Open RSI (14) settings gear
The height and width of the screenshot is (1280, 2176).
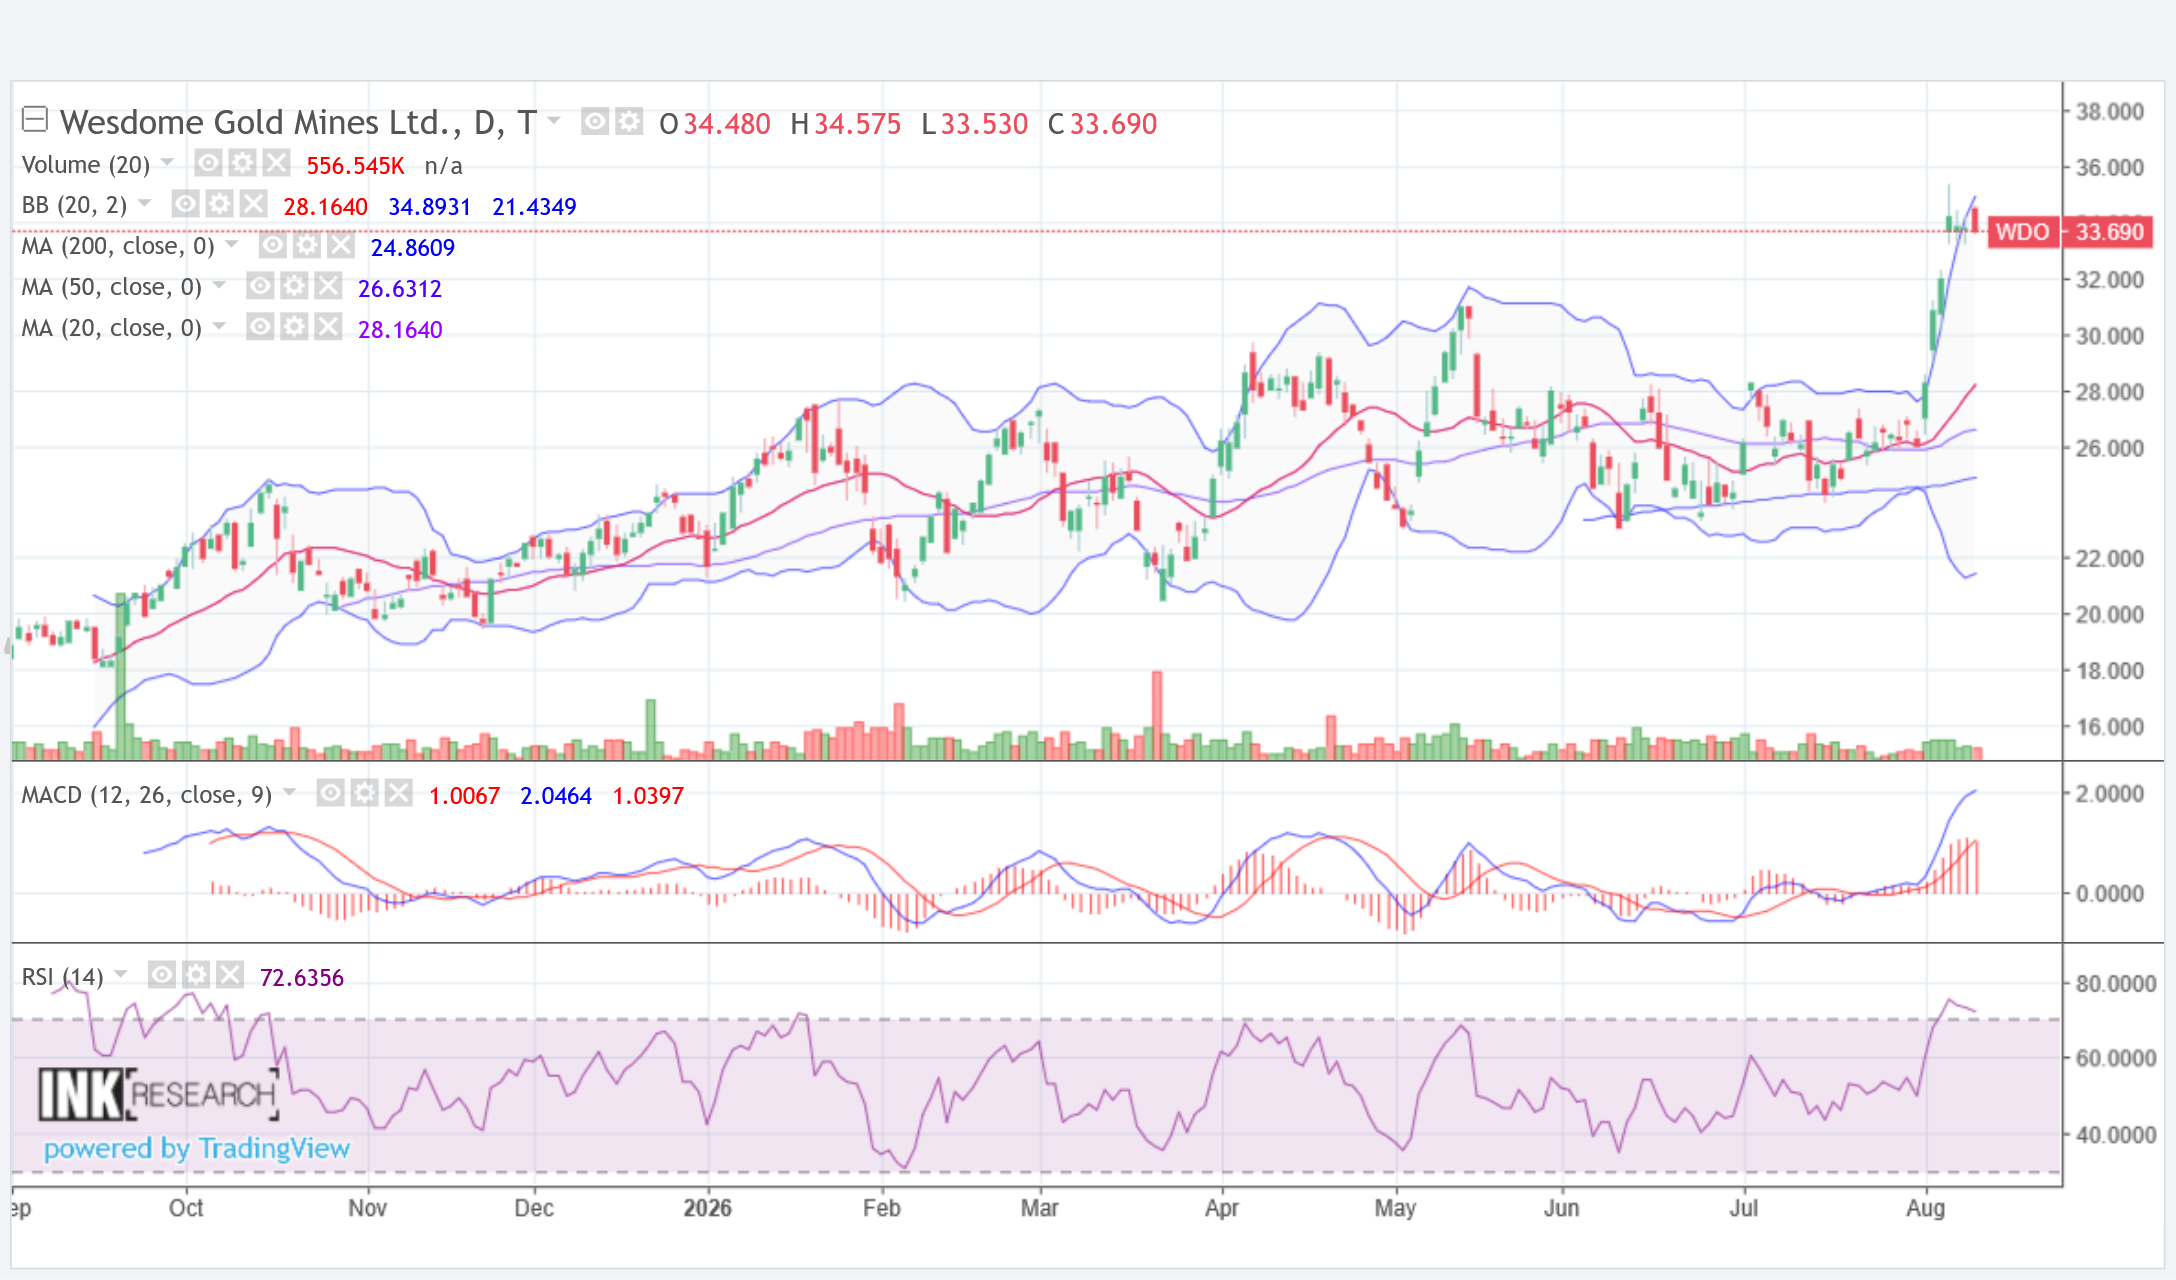[x=196, y=975]
